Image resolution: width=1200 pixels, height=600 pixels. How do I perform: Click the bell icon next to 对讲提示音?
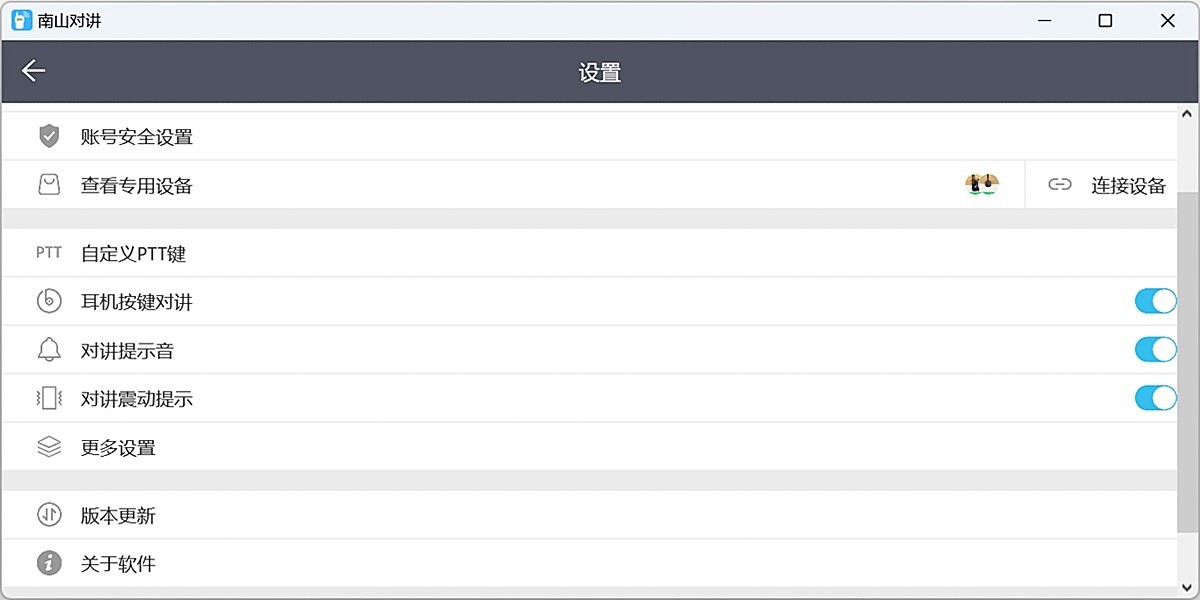tap(48, 350)
